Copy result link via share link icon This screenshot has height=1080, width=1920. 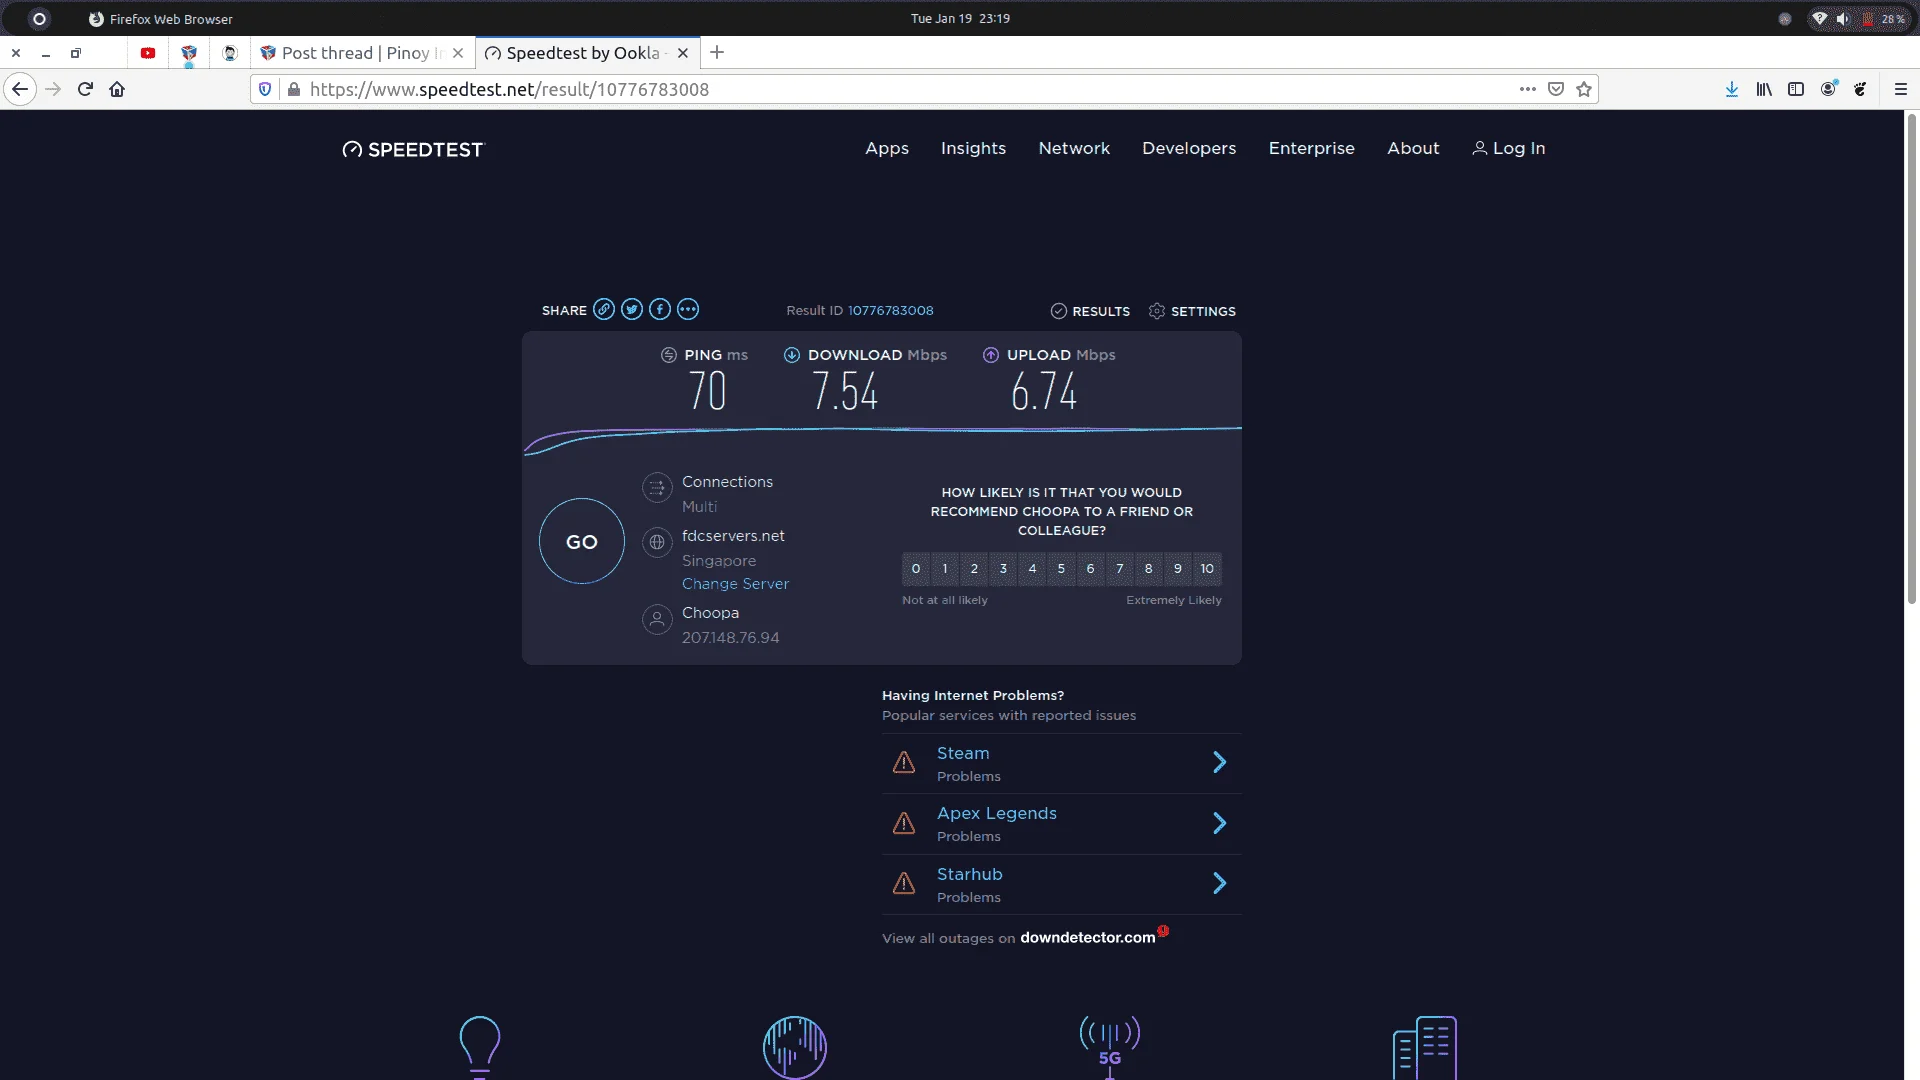pos(603,310)
